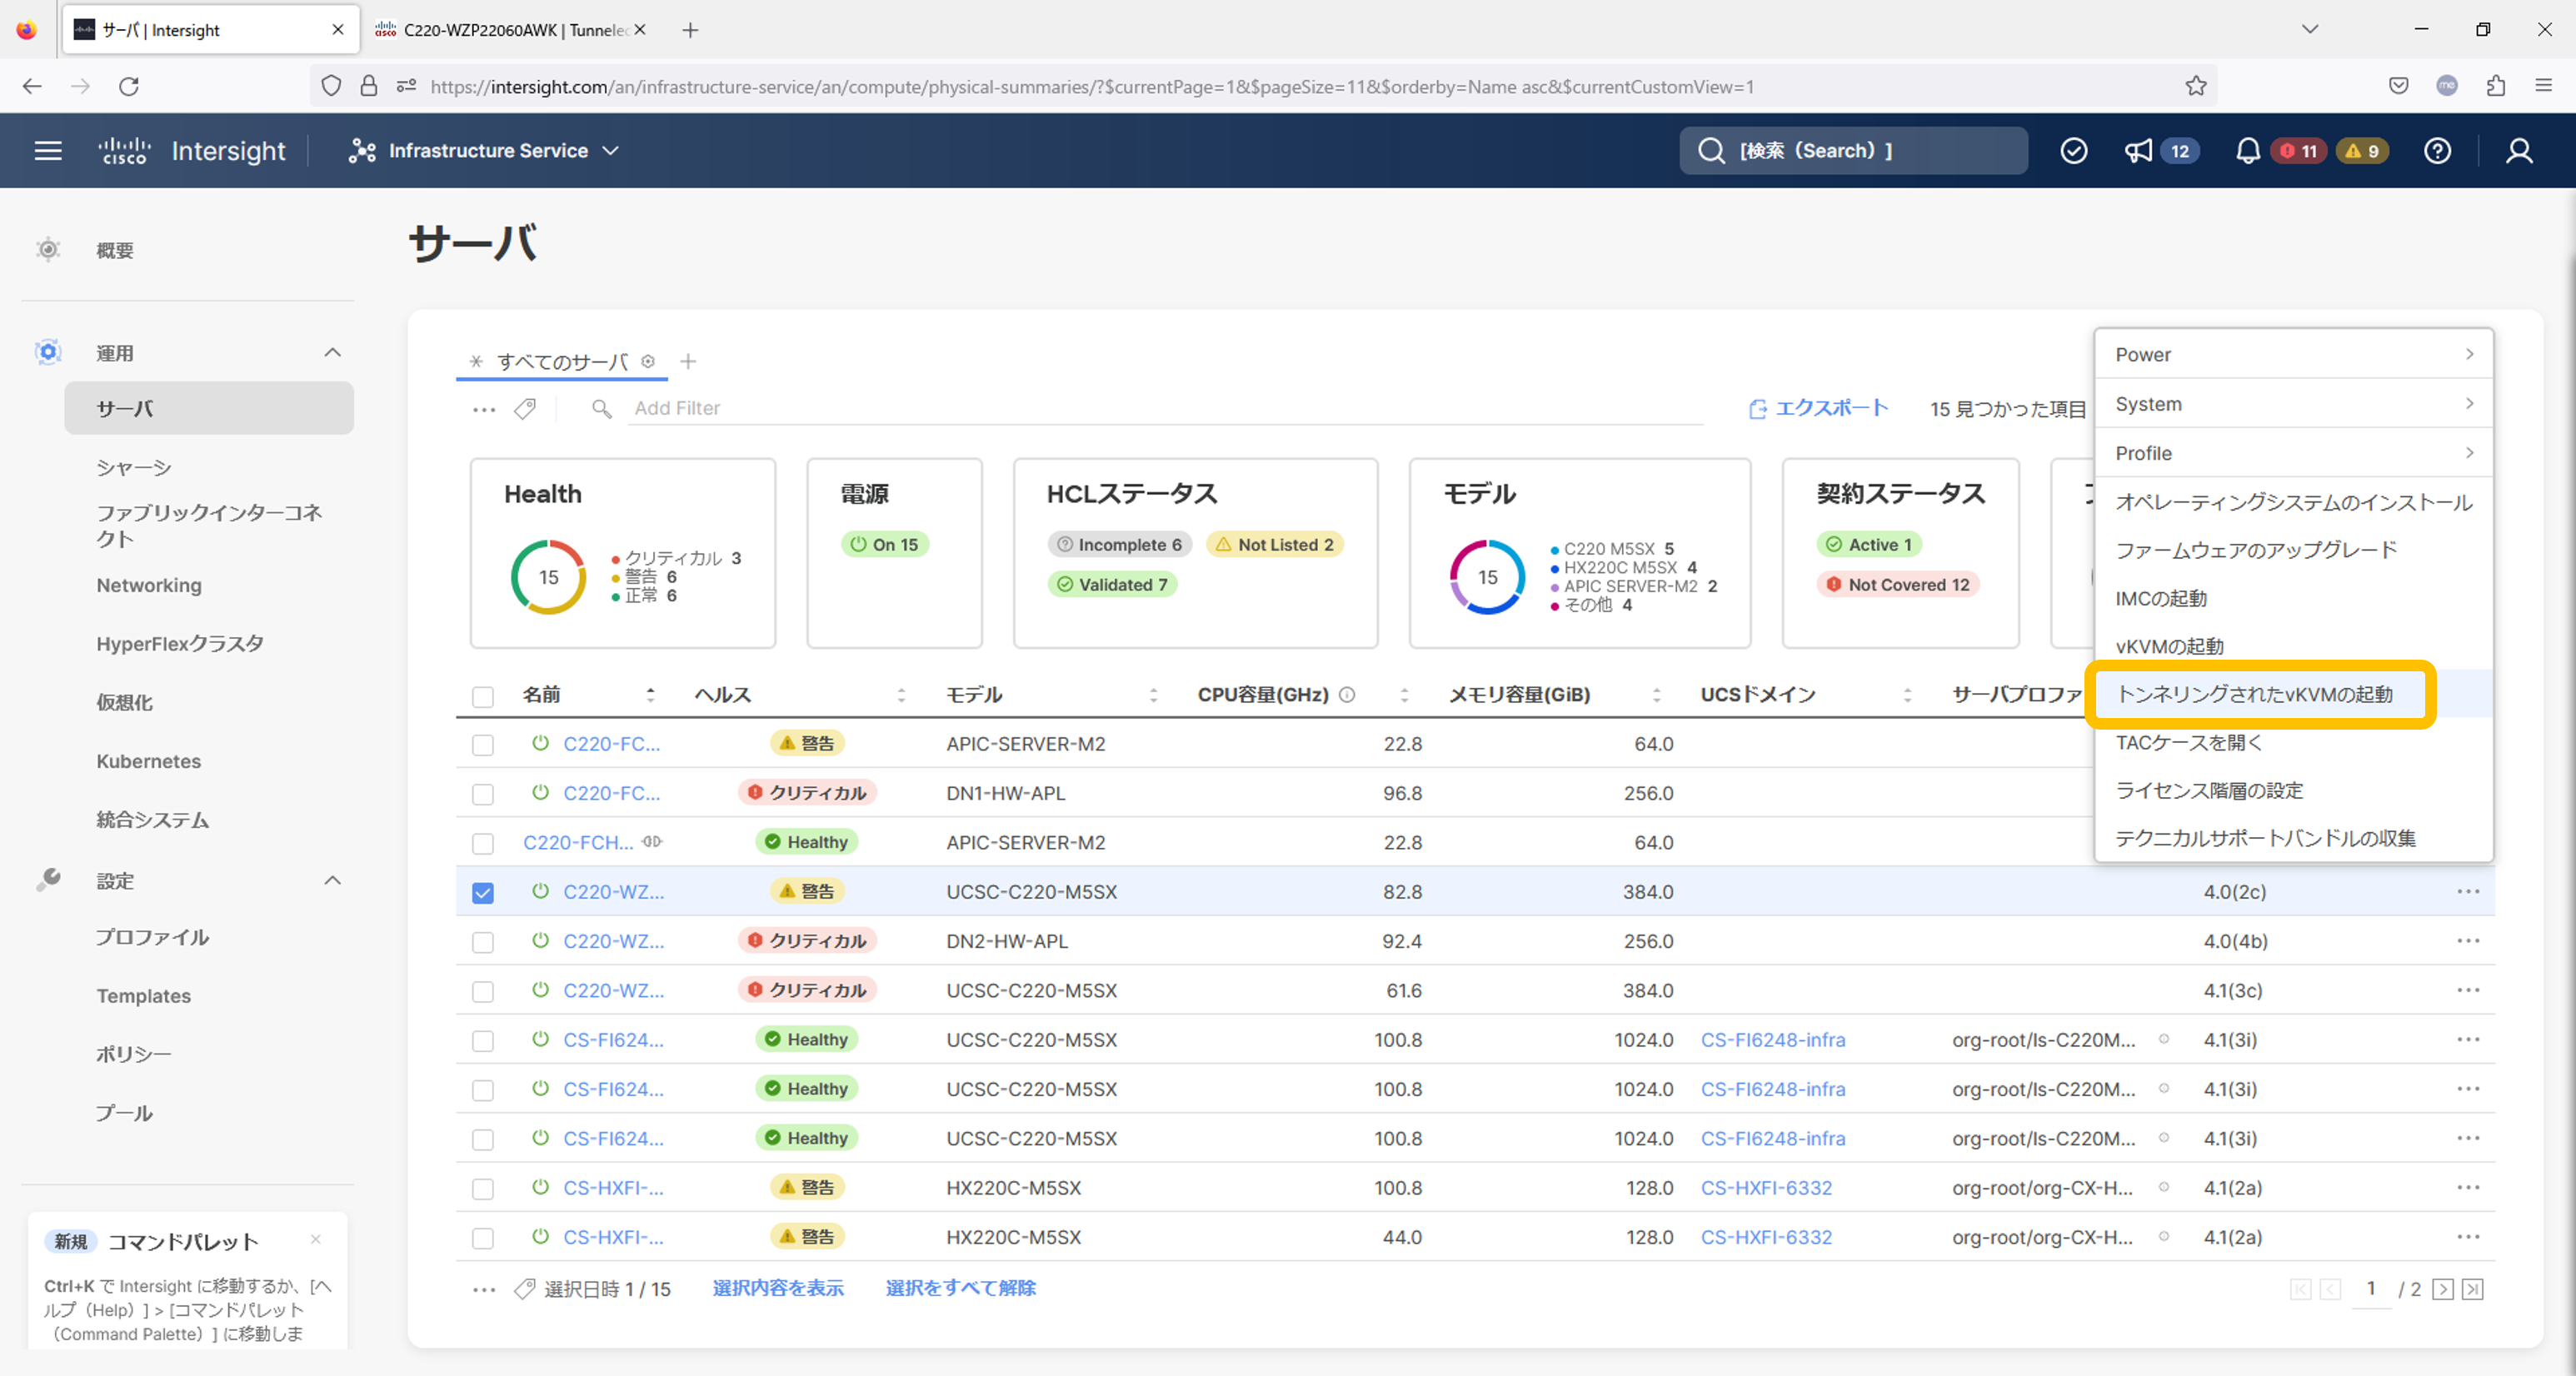This screenshot has height=1376, width=2576.
Task: Click the requests checkmark icon in the header
Action: (2073, 150)
